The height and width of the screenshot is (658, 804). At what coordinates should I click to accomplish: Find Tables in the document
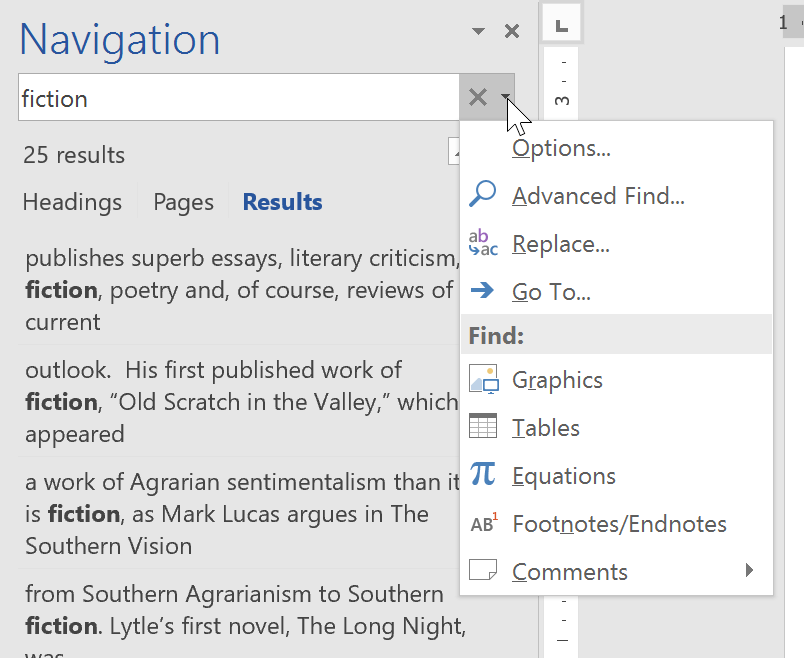[546, 427]
